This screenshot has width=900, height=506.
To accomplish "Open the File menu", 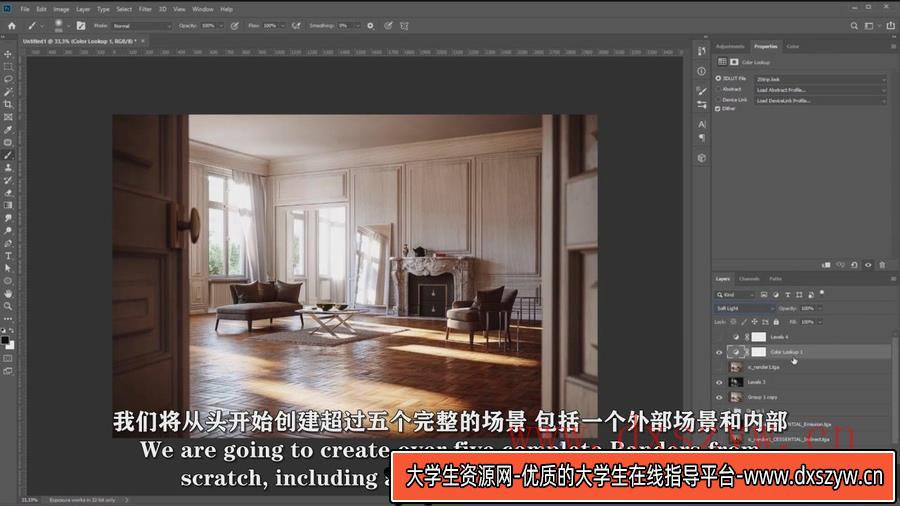I will click(25, 9).
